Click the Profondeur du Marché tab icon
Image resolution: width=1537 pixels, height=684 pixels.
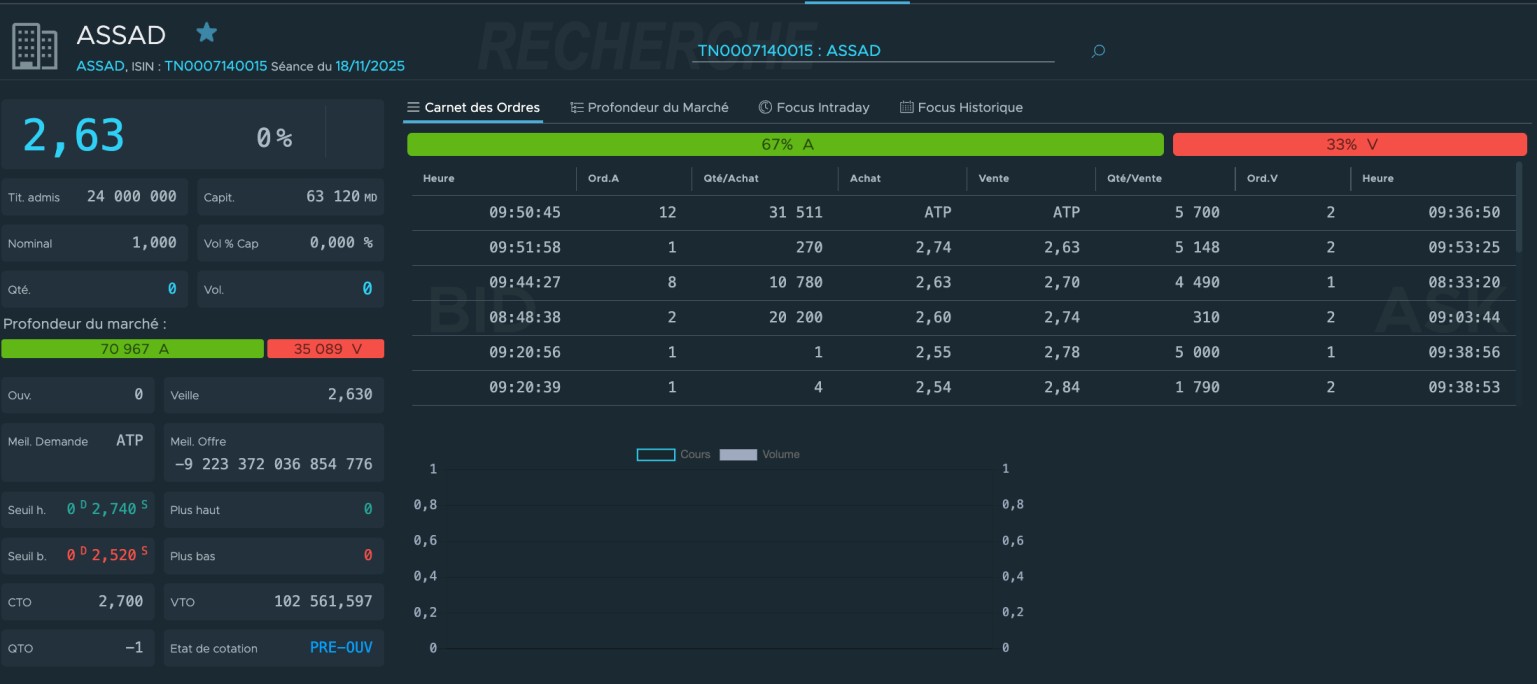[577, 107]
